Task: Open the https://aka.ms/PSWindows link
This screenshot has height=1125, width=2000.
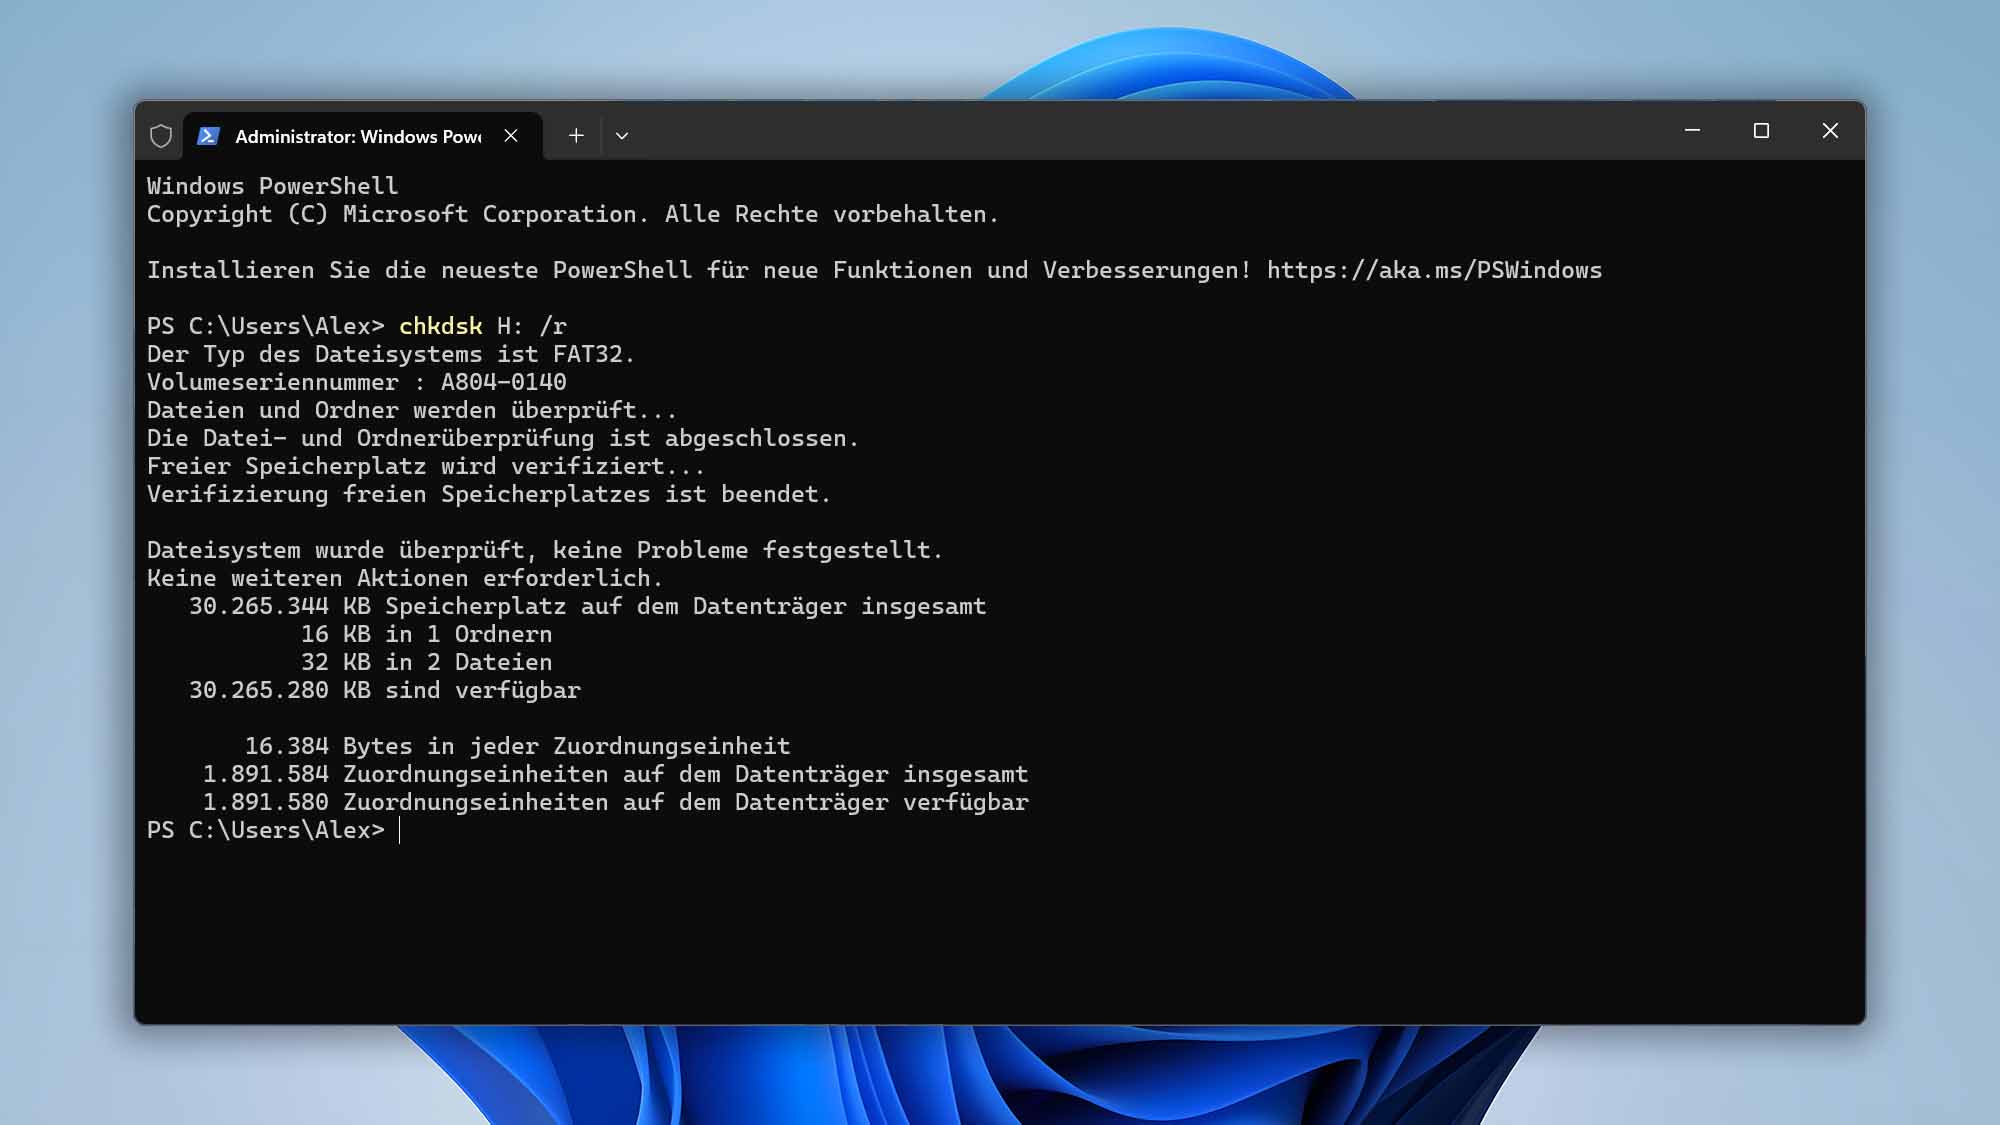Action: (x=1434, y=270)
